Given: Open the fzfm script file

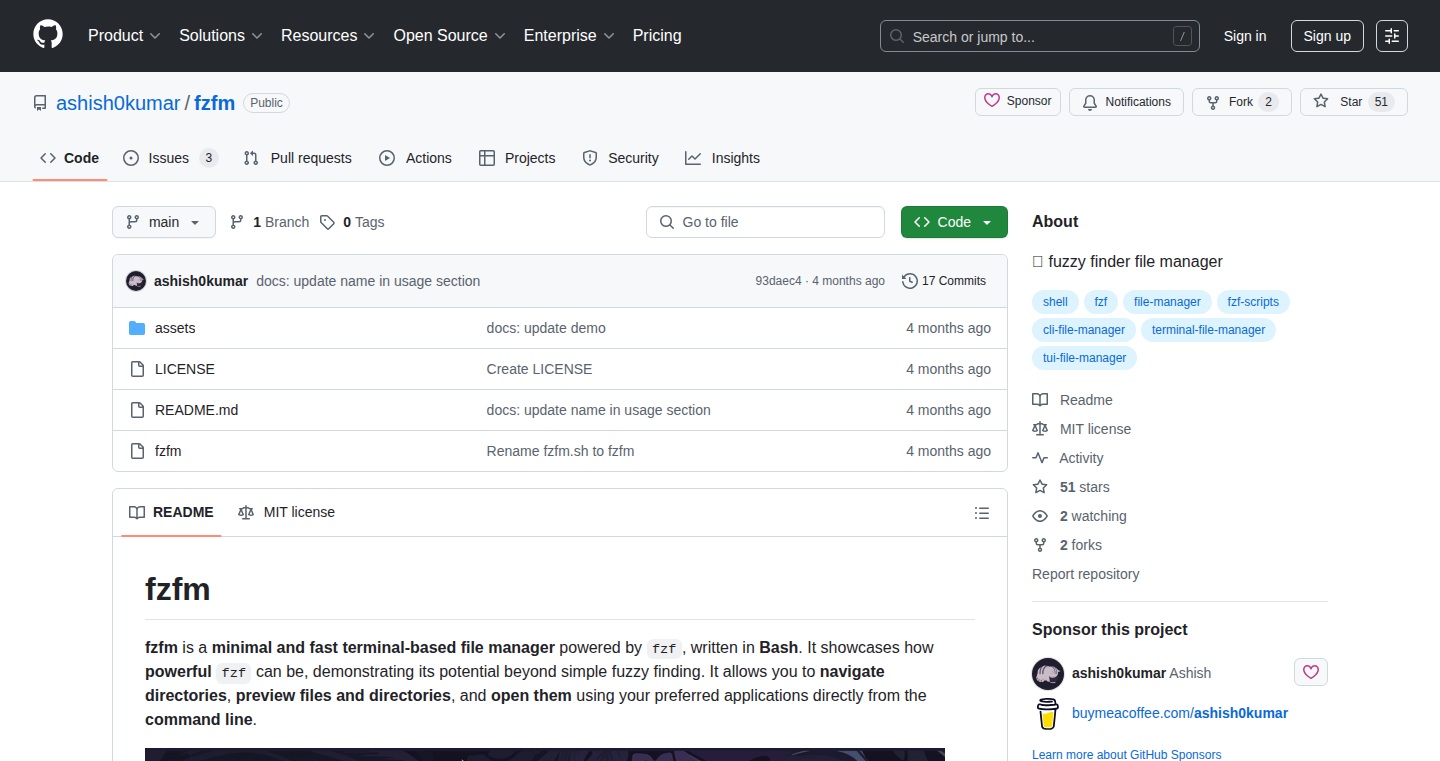Looking at the screenshot, I should pos(168,451).
